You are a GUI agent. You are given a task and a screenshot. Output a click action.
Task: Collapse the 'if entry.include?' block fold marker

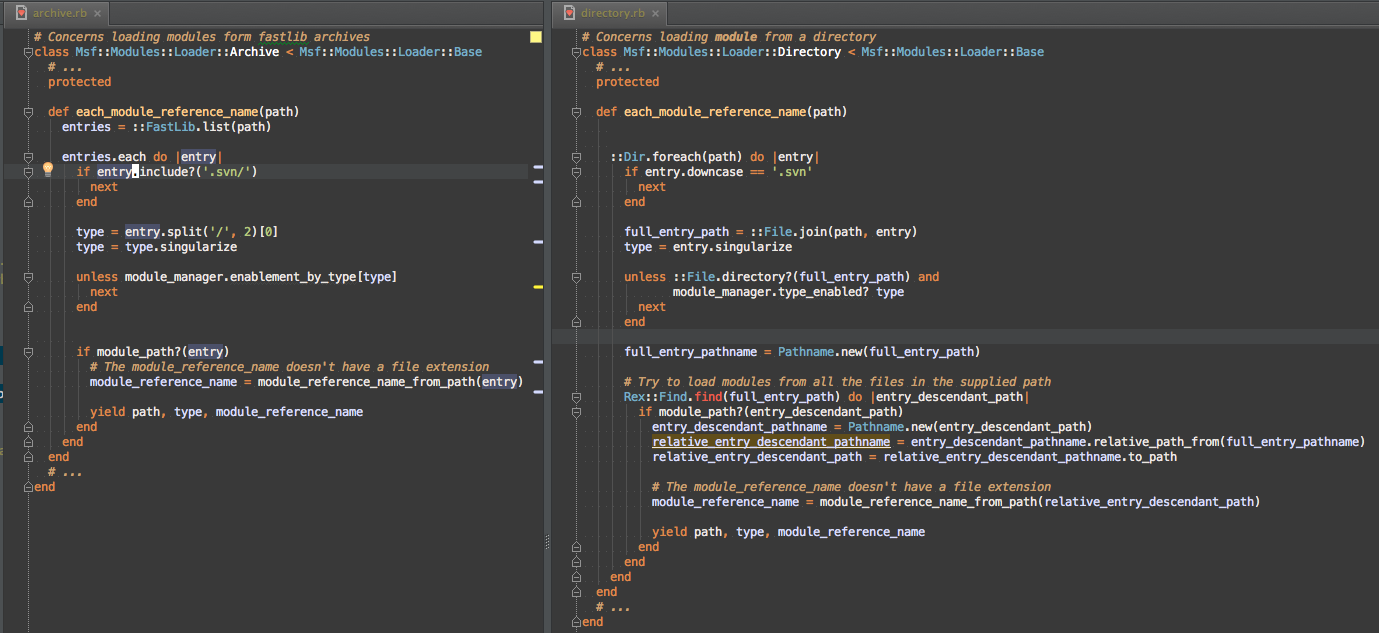pos(28,172)
